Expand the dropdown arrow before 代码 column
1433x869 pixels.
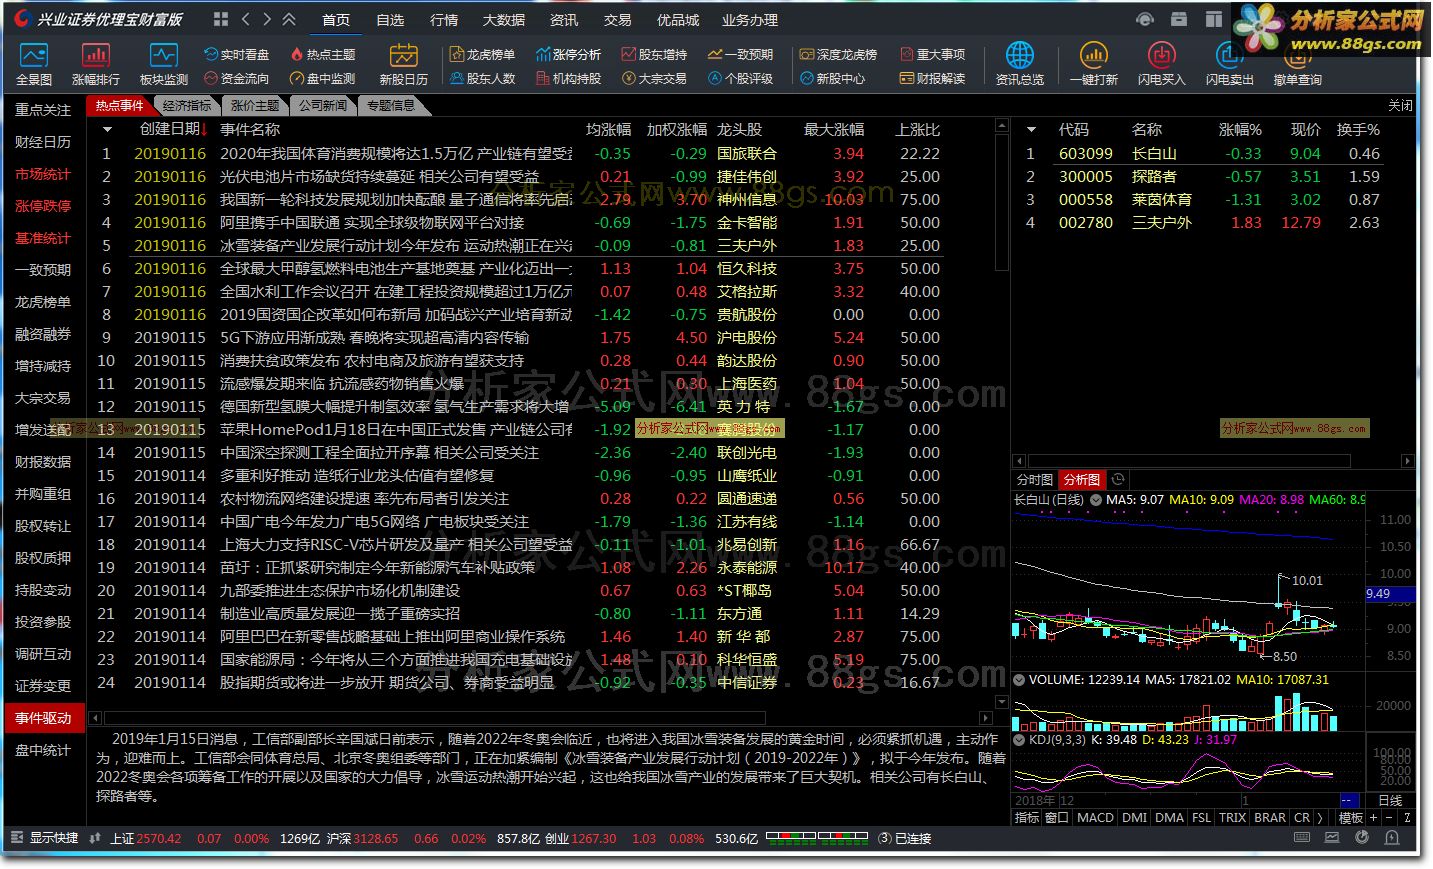pyautogui.click(x=1031, y=130)
